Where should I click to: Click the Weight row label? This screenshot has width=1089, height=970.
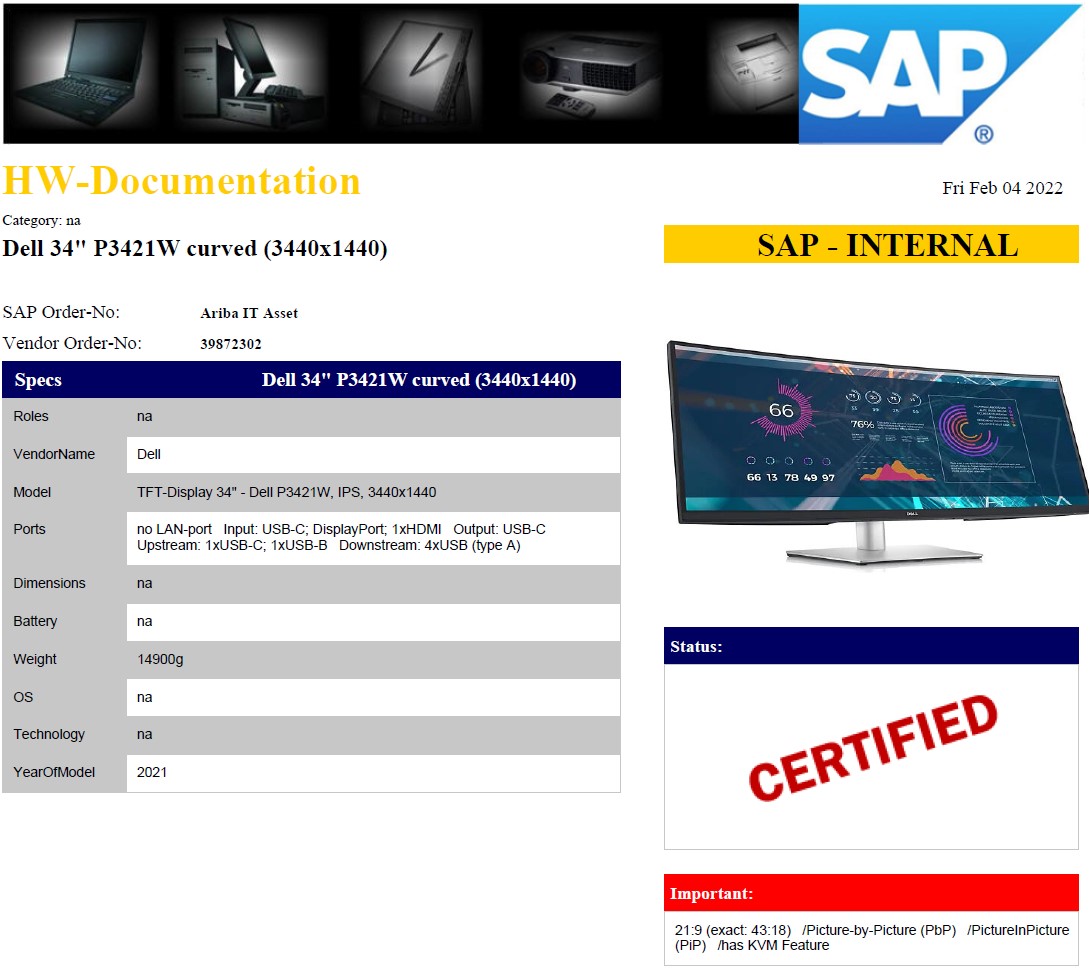(35, 660)
